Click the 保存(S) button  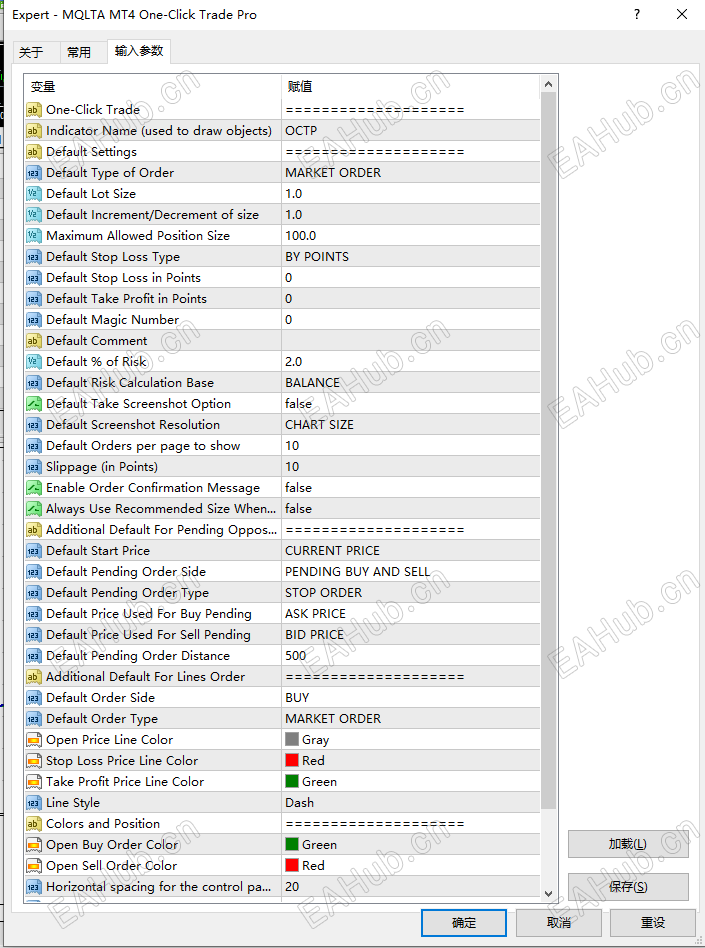[x=628, y=887]
